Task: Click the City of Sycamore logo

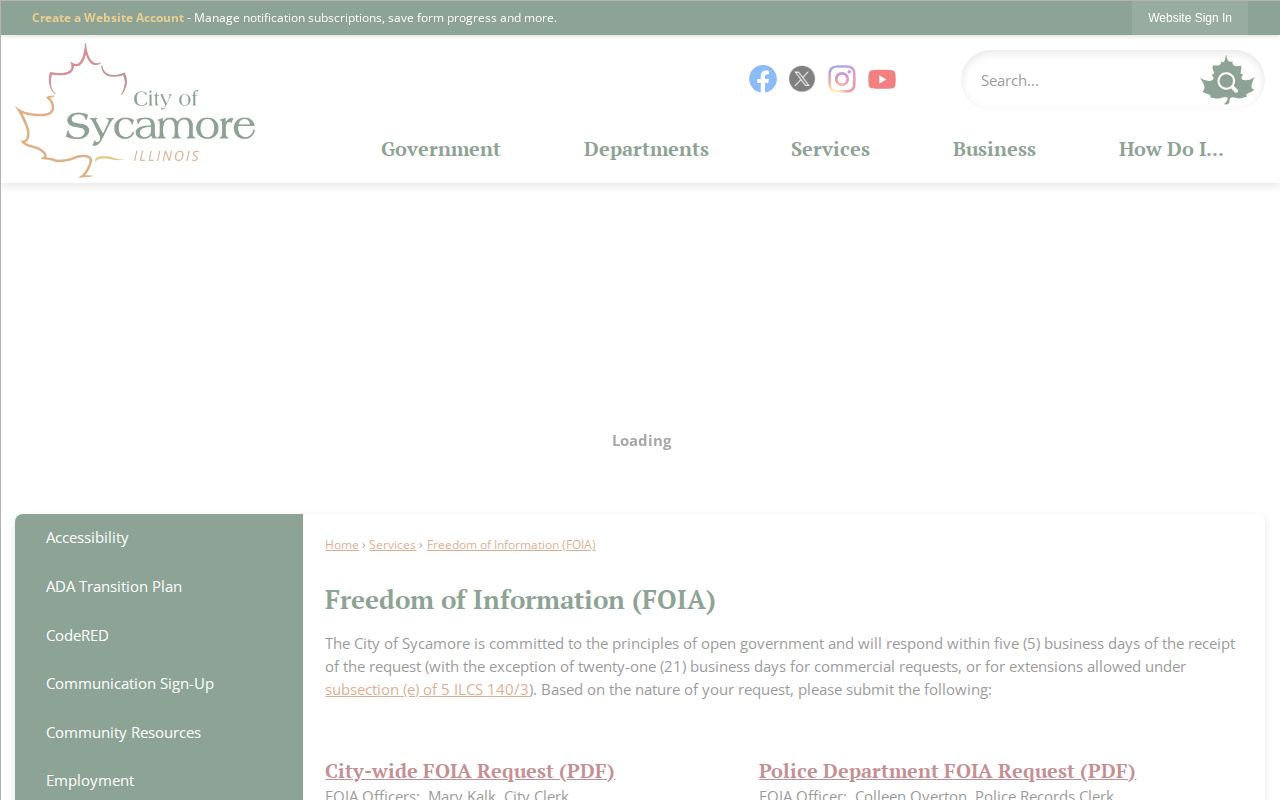Action: coord(136,110)
